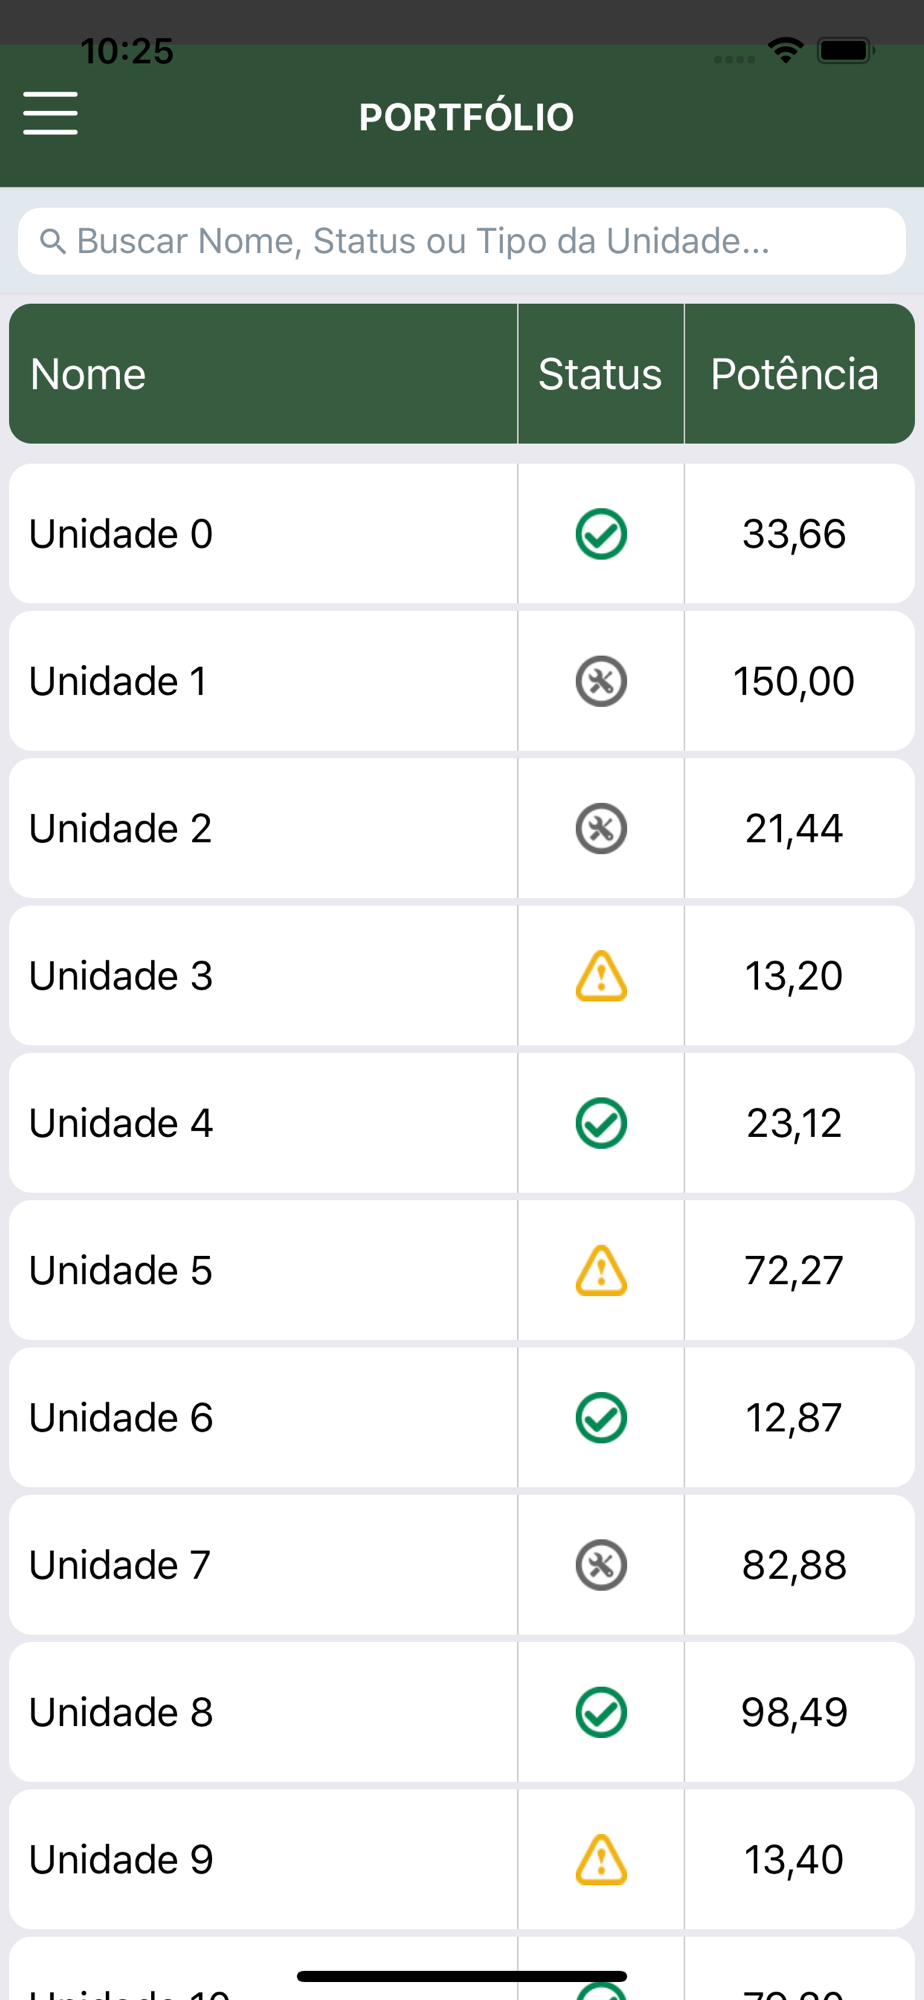Click the green check status for Unidade 8
The image size is (924, 2000).
click(x=601, y=1712)
